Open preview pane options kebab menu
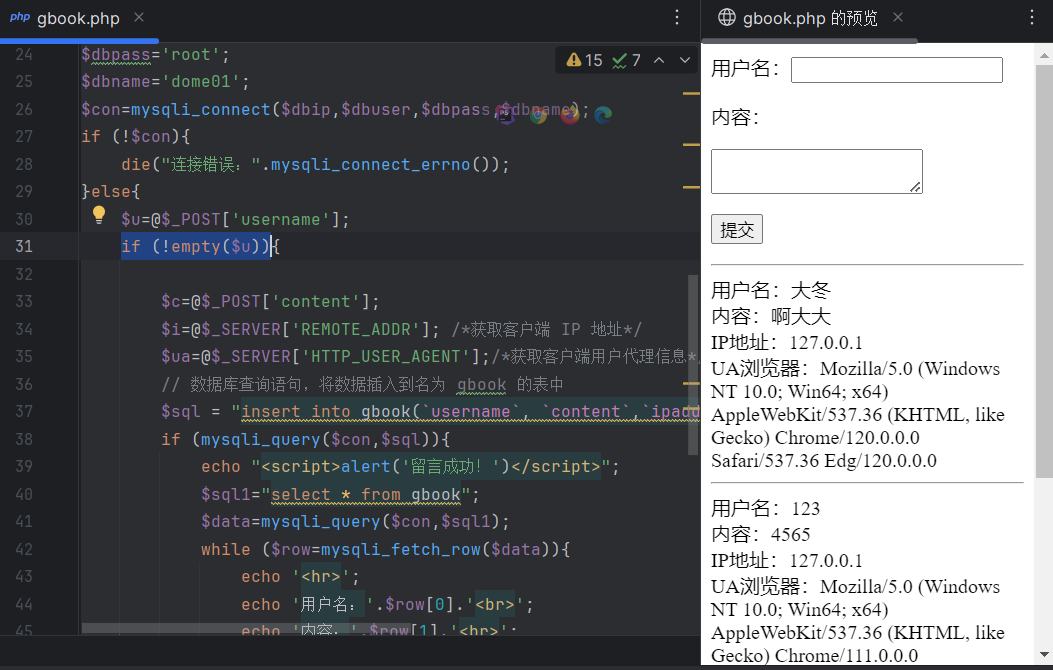This screenshot has height=670, width=1053. click(1032, 17)
